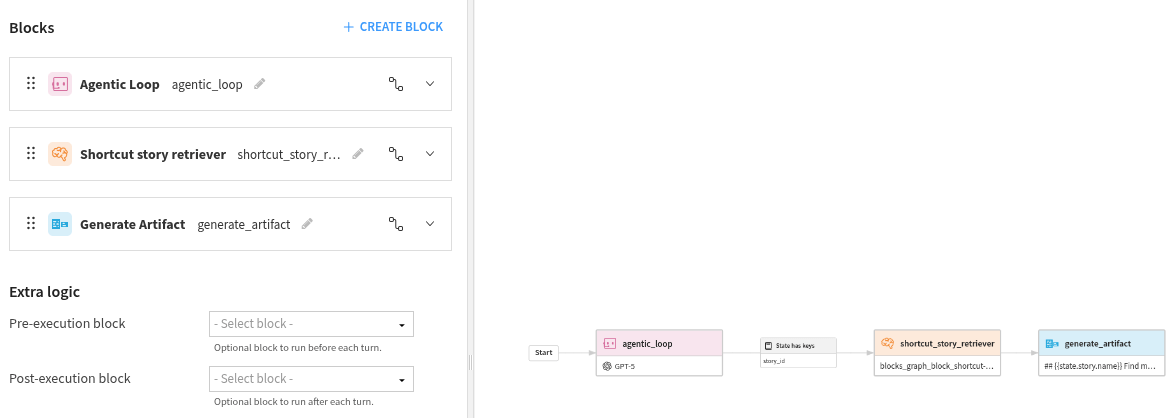Viewport: 1174px width, 418px height.
Task: Edit the shortcut_story_retriever name pencil icon
Action: pos(358,154)
